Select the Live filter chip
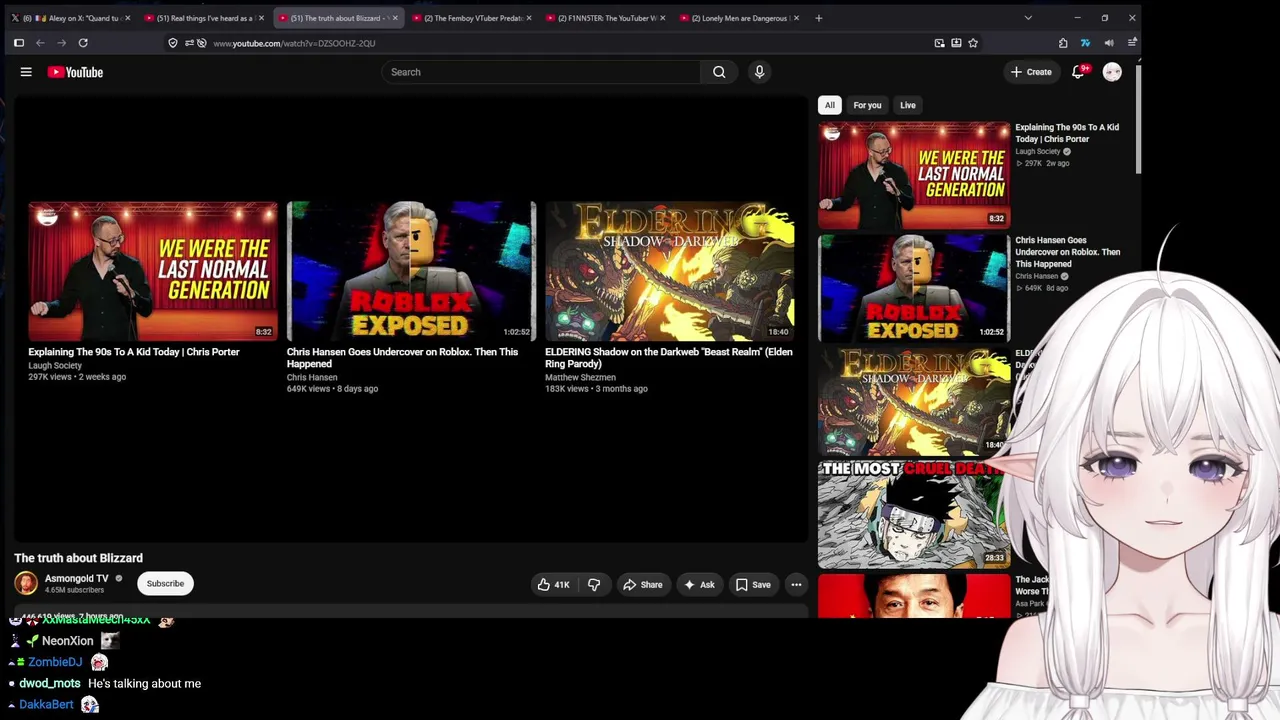The width and height of the screenshot is (1280, 720). click(907, 105)
